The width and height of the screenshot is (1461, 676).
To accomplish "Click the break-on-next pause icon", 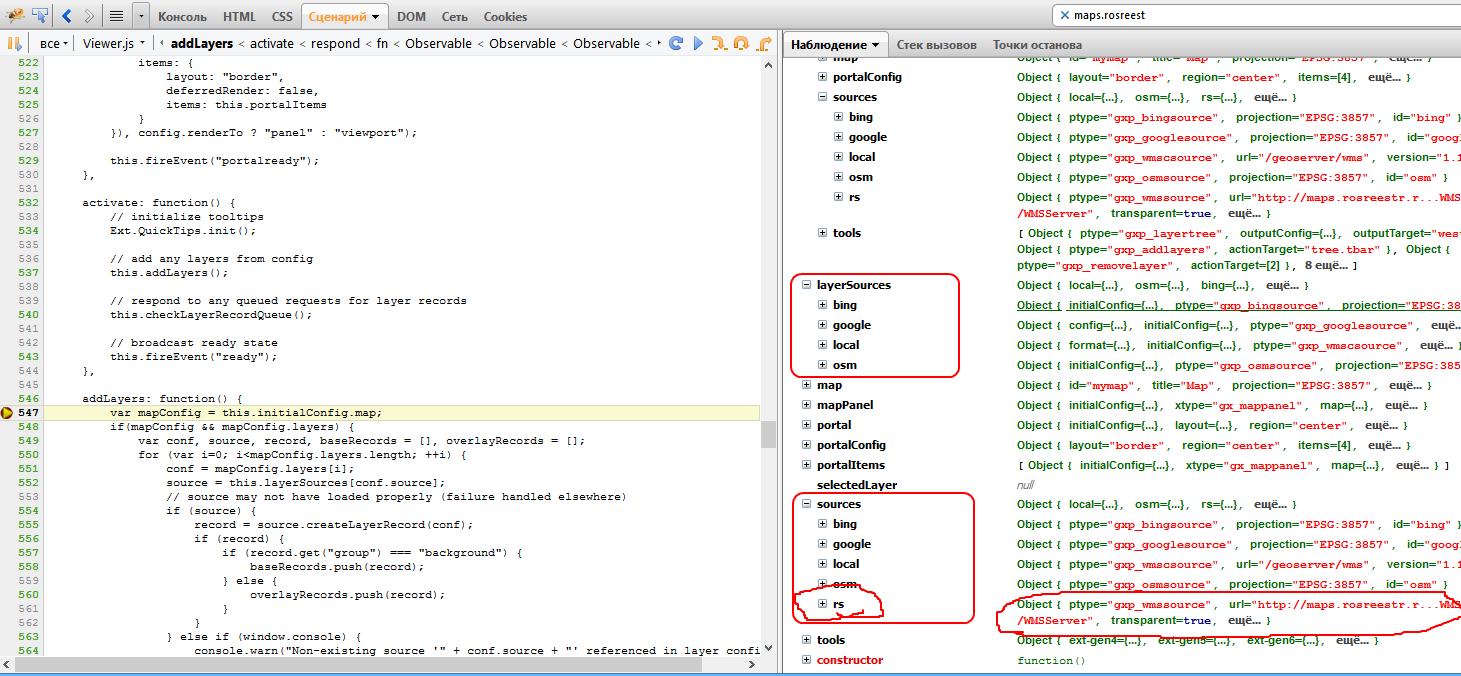I will pyautogui.click(x=15, y=44).
